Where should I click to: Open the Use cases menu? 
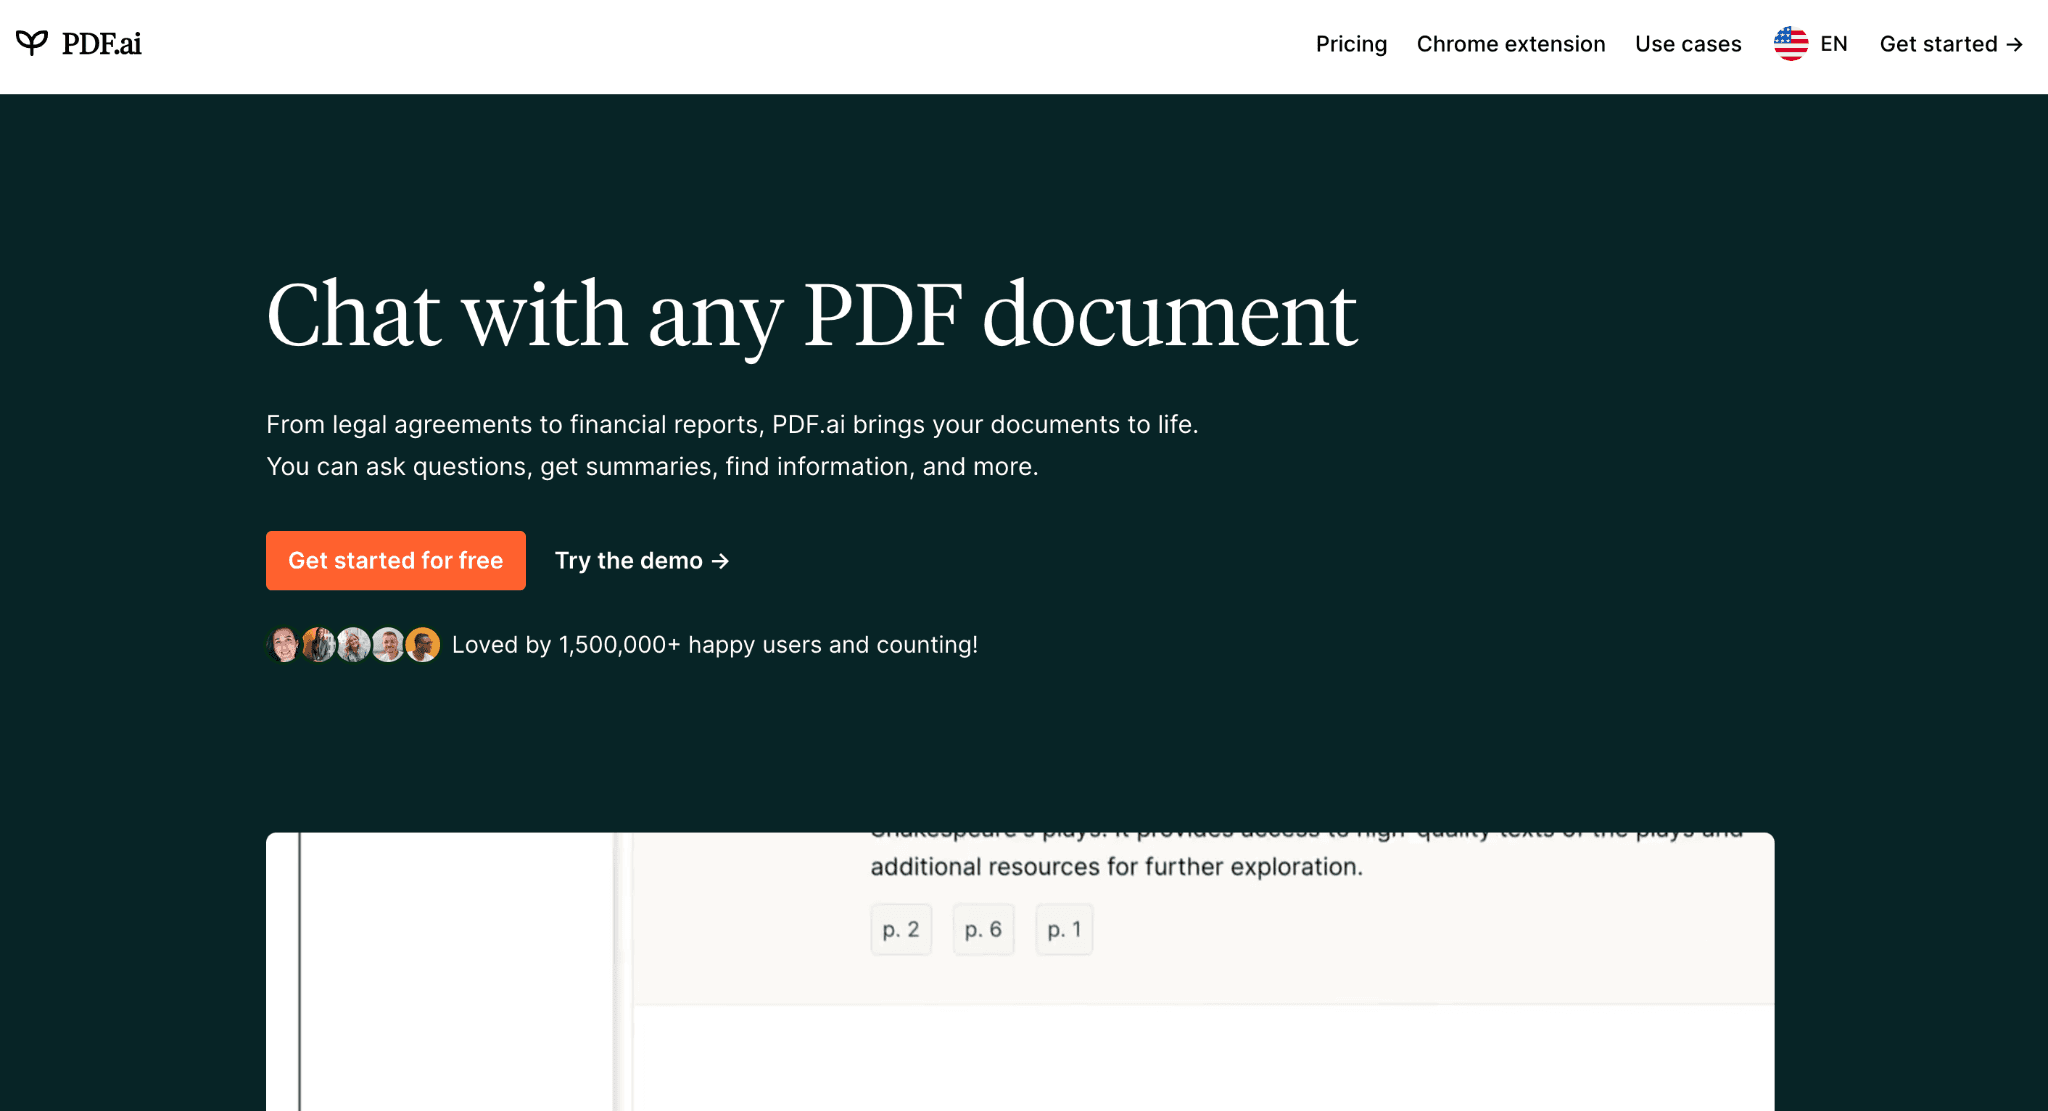pos(1687,44)
